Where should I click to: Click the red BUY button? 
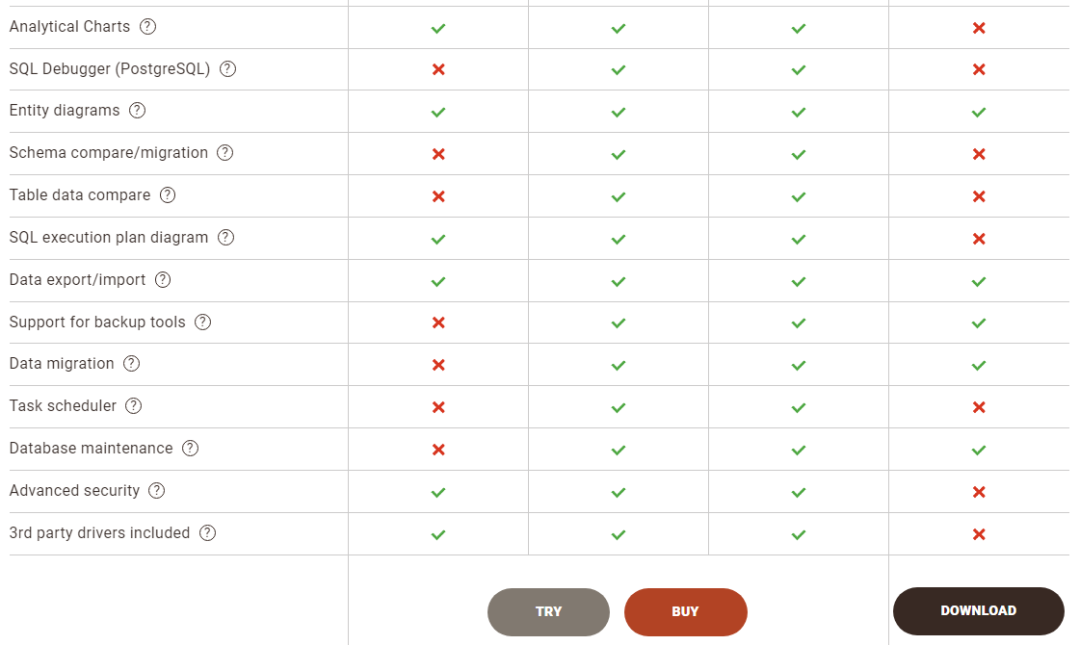click(x=685, y=612)
